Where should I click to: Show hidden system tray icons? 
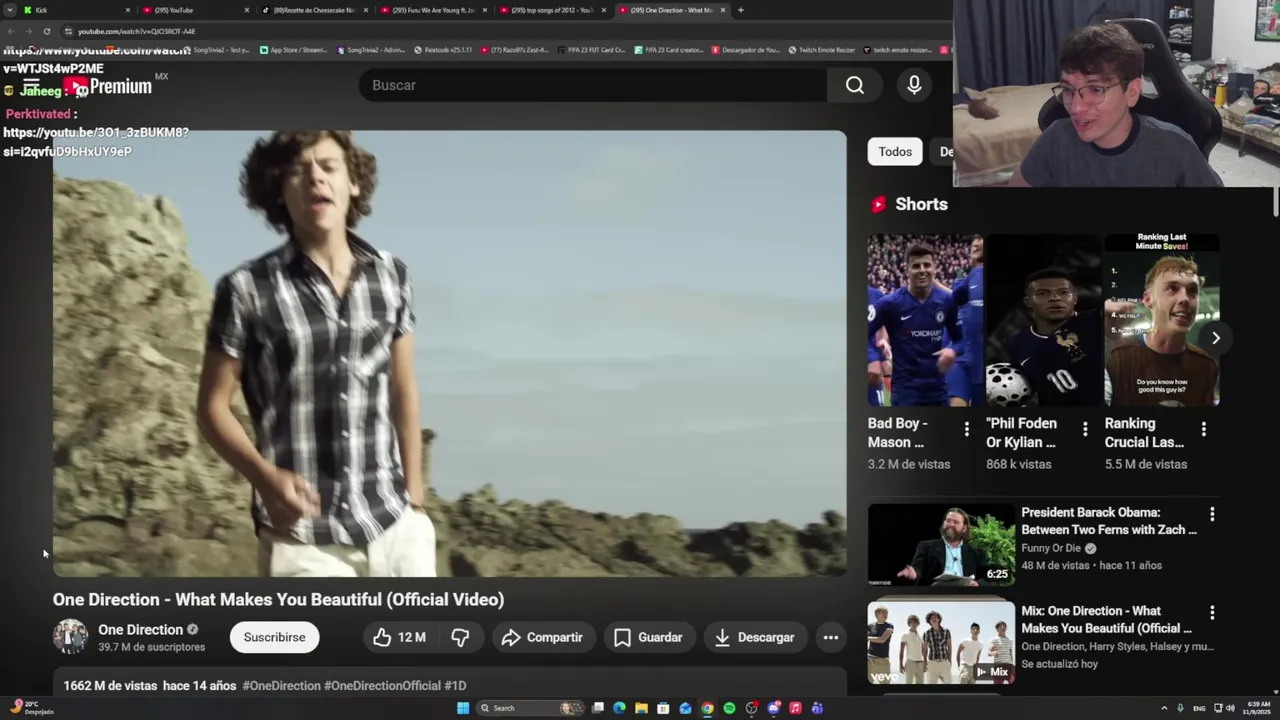click(1164, 708)
